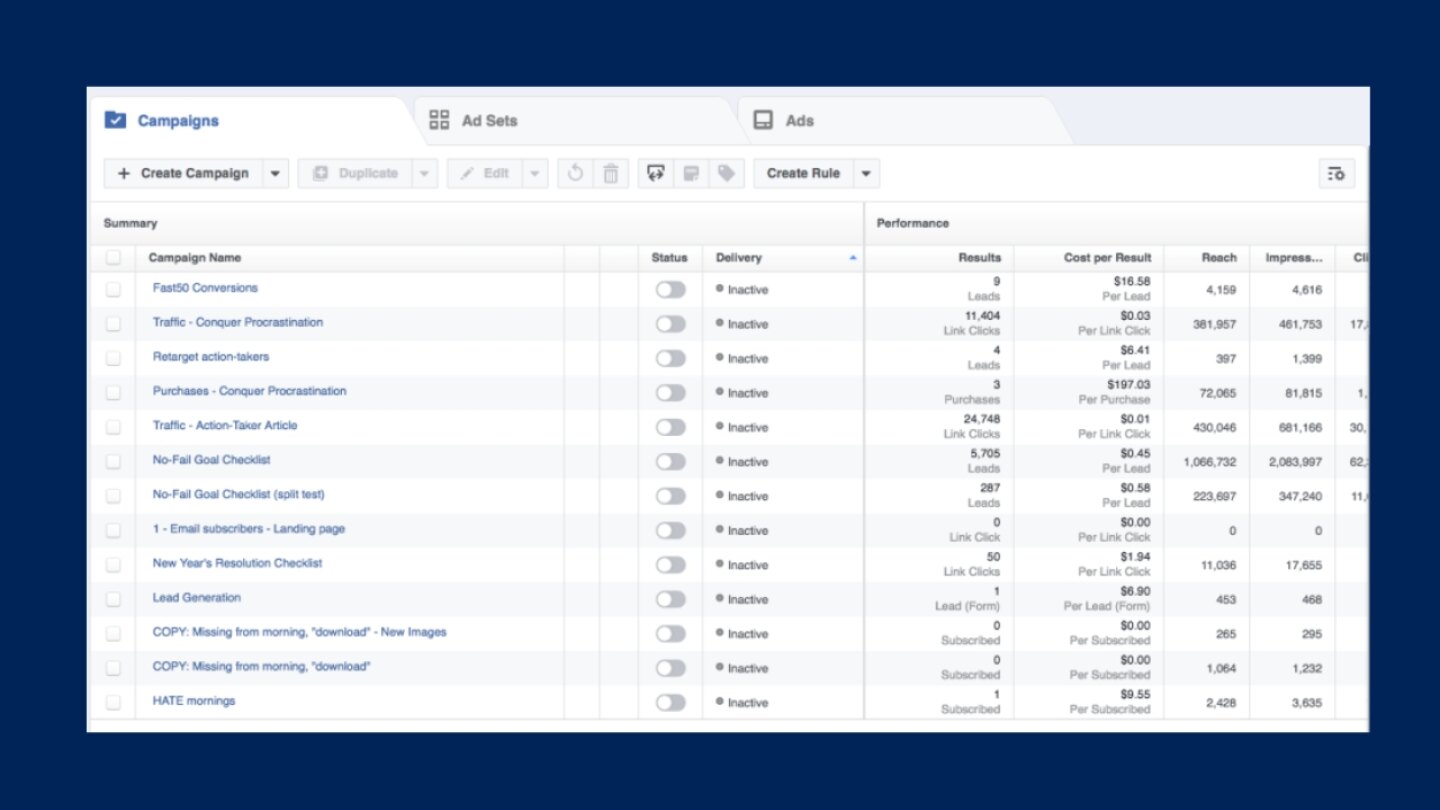This screenshot has width=1440, height=810.
Task: Click the export/share arrows icon in the toolbar
Action: (x=656, y=173)
